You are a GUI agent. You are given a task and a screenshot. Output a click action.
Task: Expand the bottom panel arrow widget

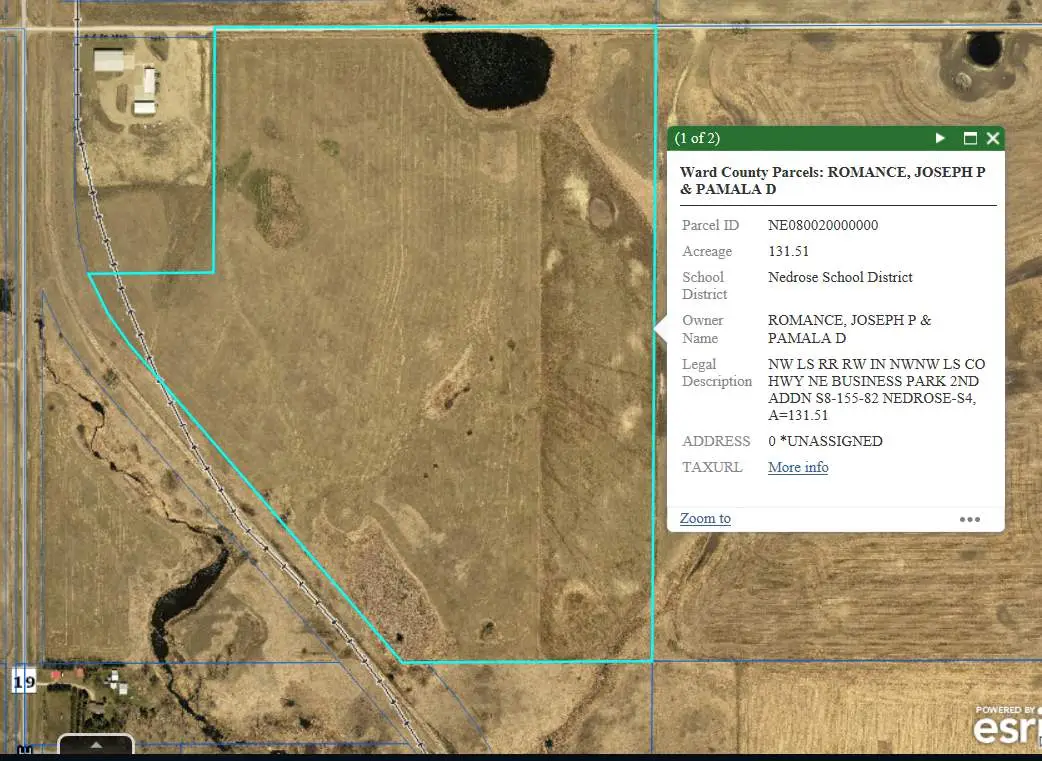[x=96, y=746]
